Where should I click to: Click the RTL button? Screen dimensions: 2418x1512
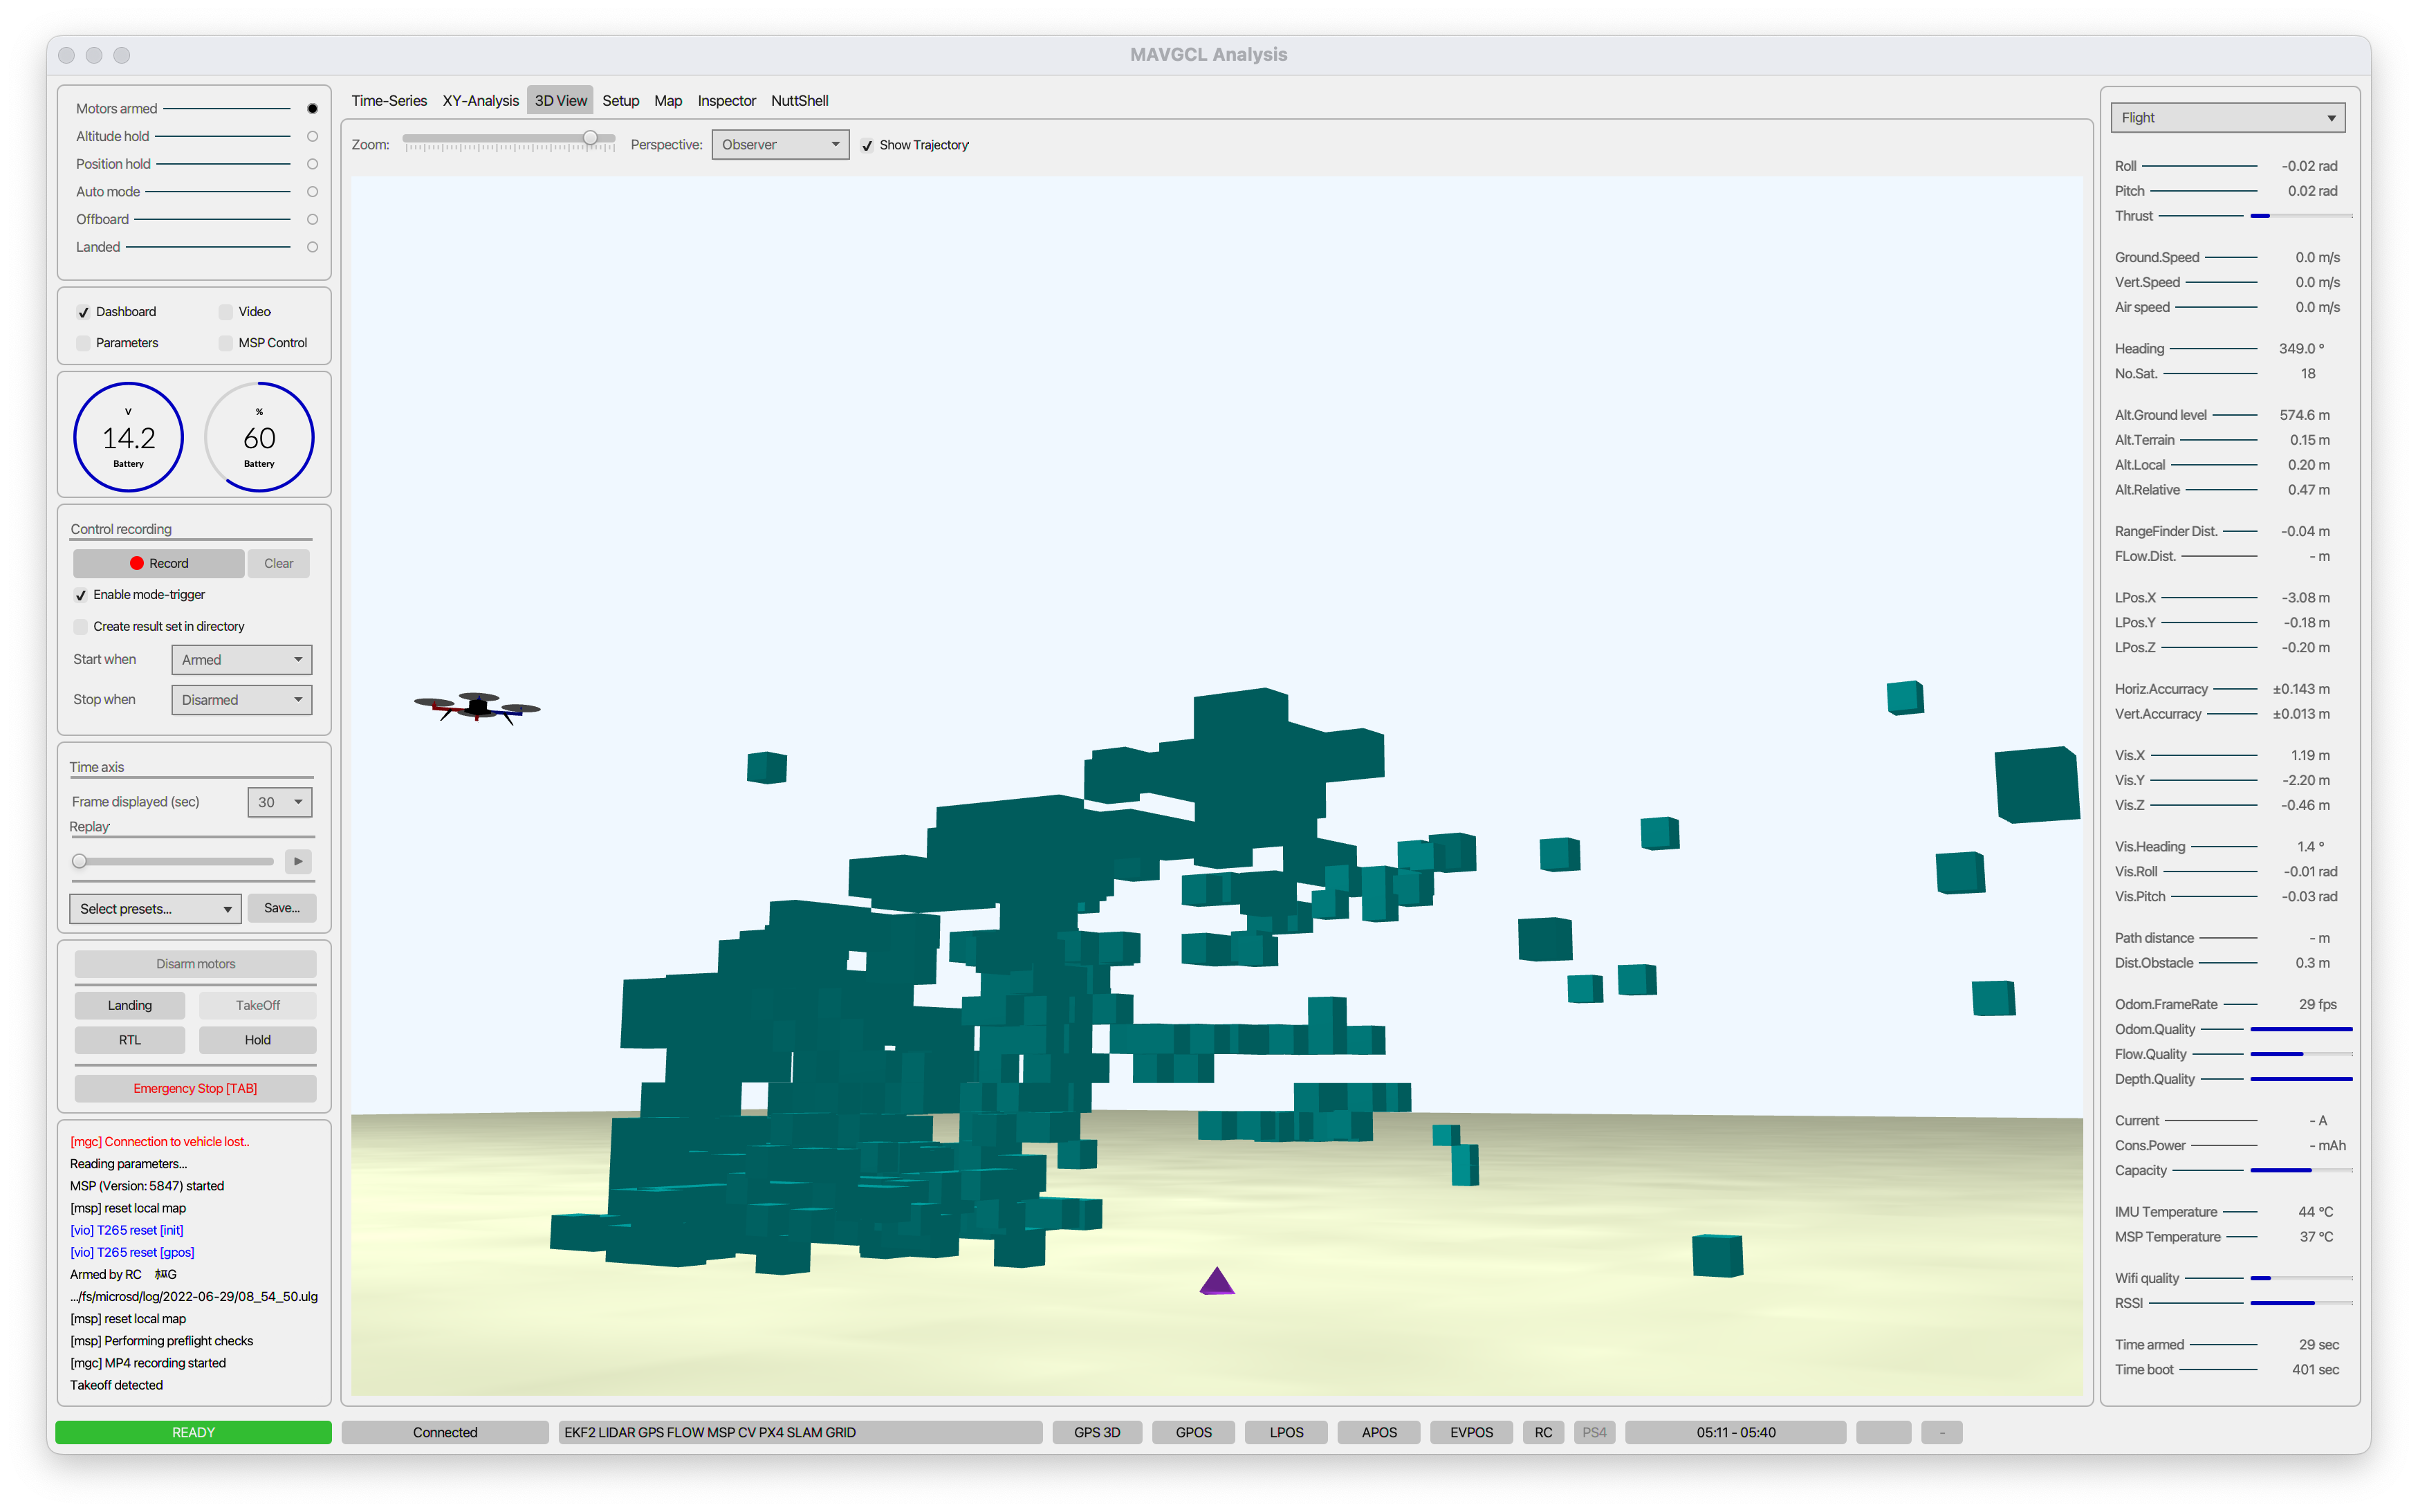coord(130,1040)
